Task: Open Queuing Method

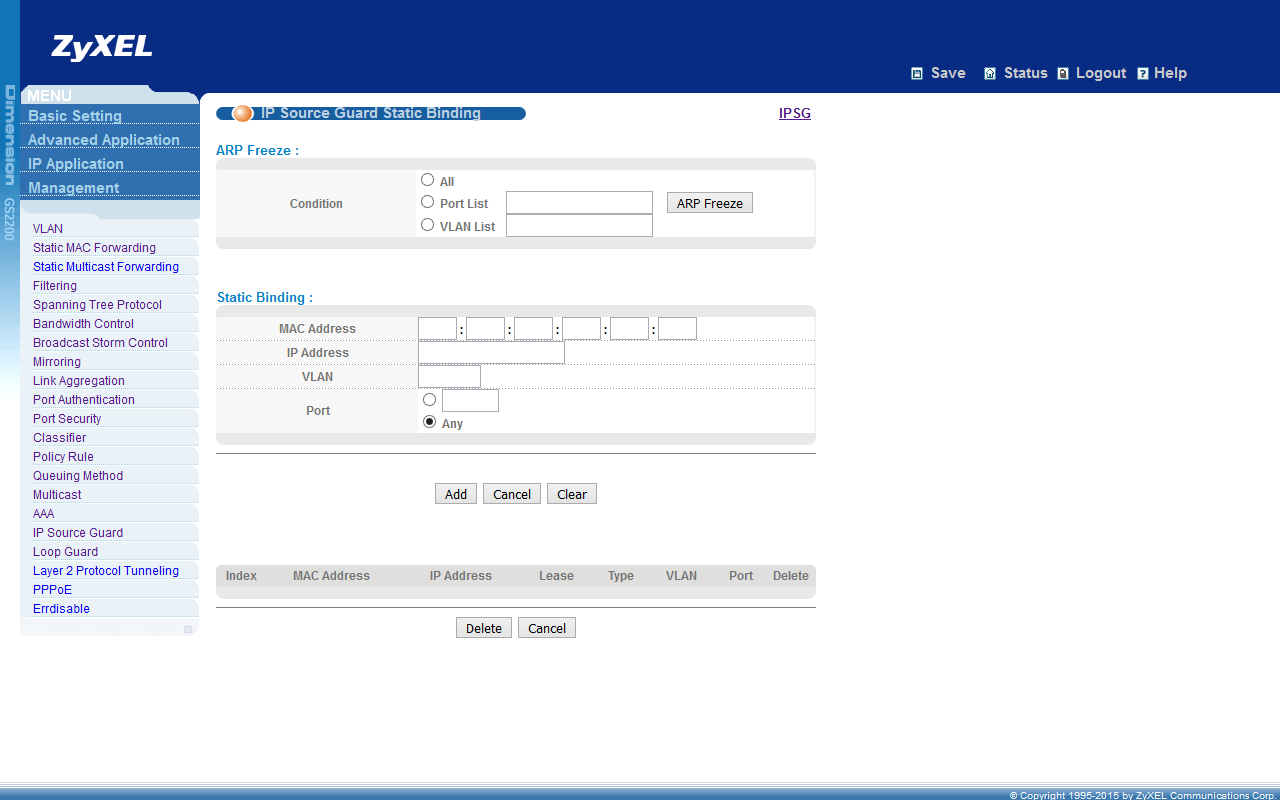Action: pos(78,476)
